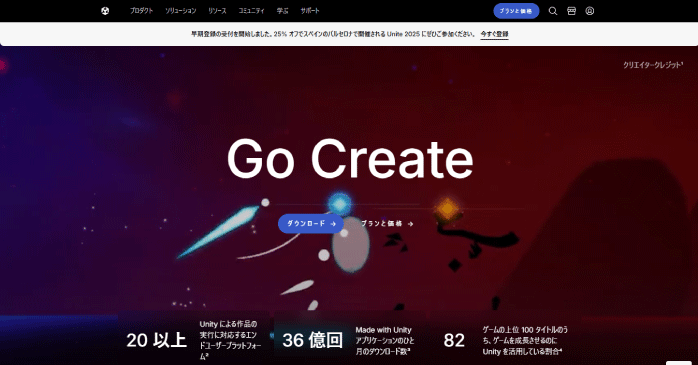Click the Unity logo in the header
Viewport: 698px width, 365px height.
coord(105,11)
